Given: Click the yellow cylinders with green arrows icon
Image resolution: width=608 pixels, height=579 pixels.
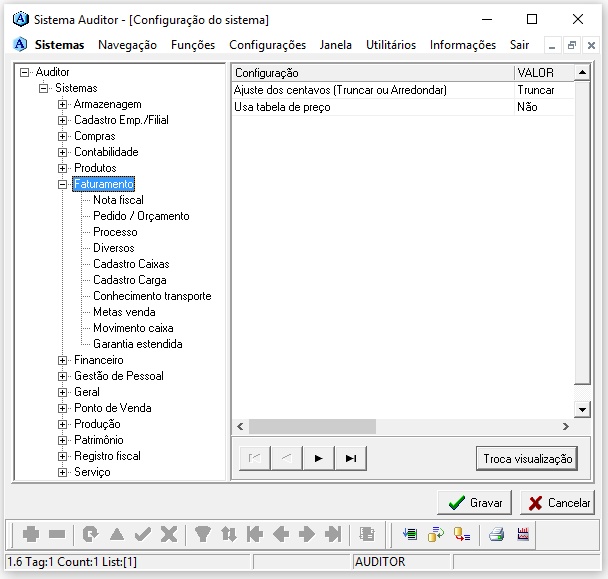Looking at the screenshot, I should tap(436, 534).
